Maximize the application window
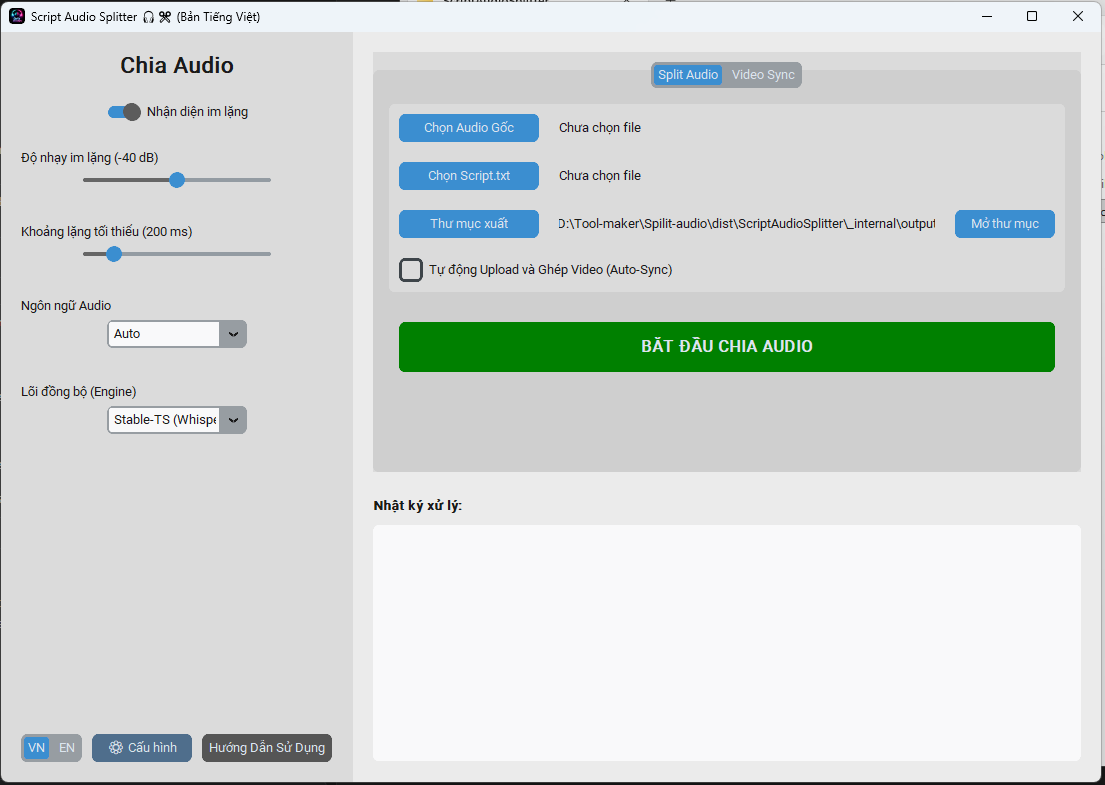This screenshot has height=785, width=1105. pos(1032,17)
